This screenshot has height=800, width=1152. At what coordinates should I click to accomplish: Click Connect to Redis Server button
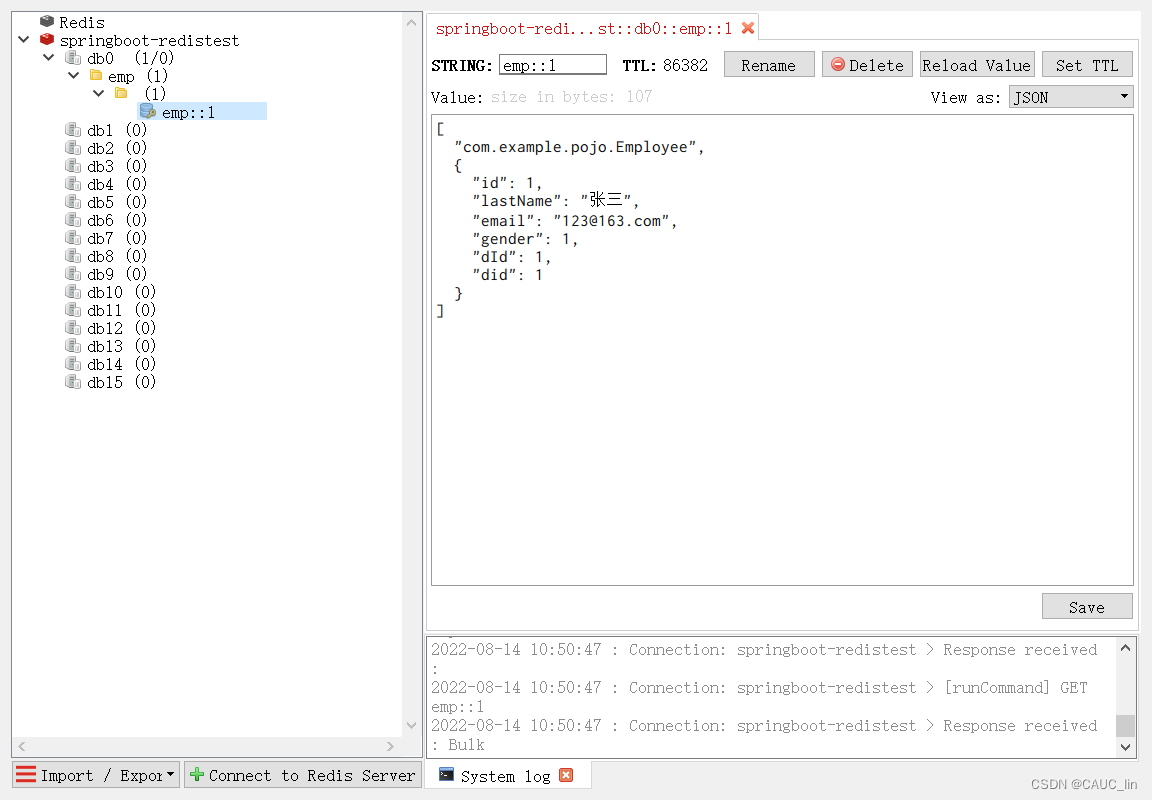point(303,775)
